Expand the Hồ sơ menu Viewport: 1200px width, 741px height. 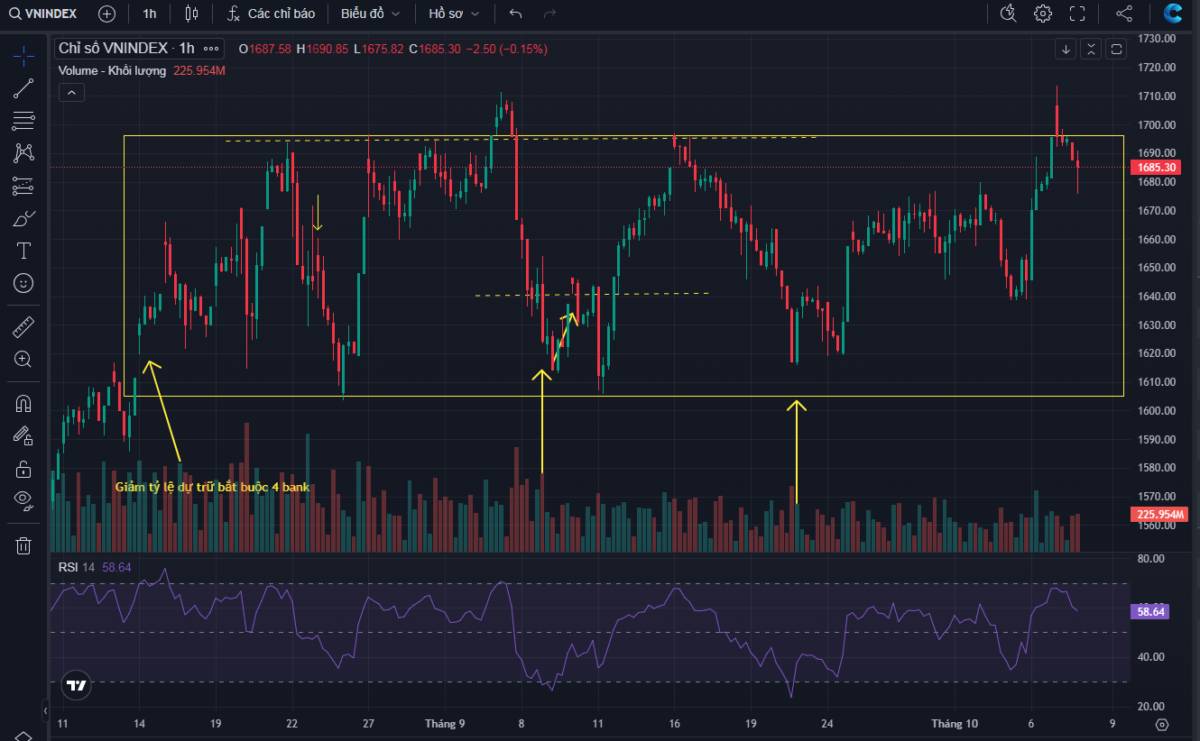tap(452, 14)
